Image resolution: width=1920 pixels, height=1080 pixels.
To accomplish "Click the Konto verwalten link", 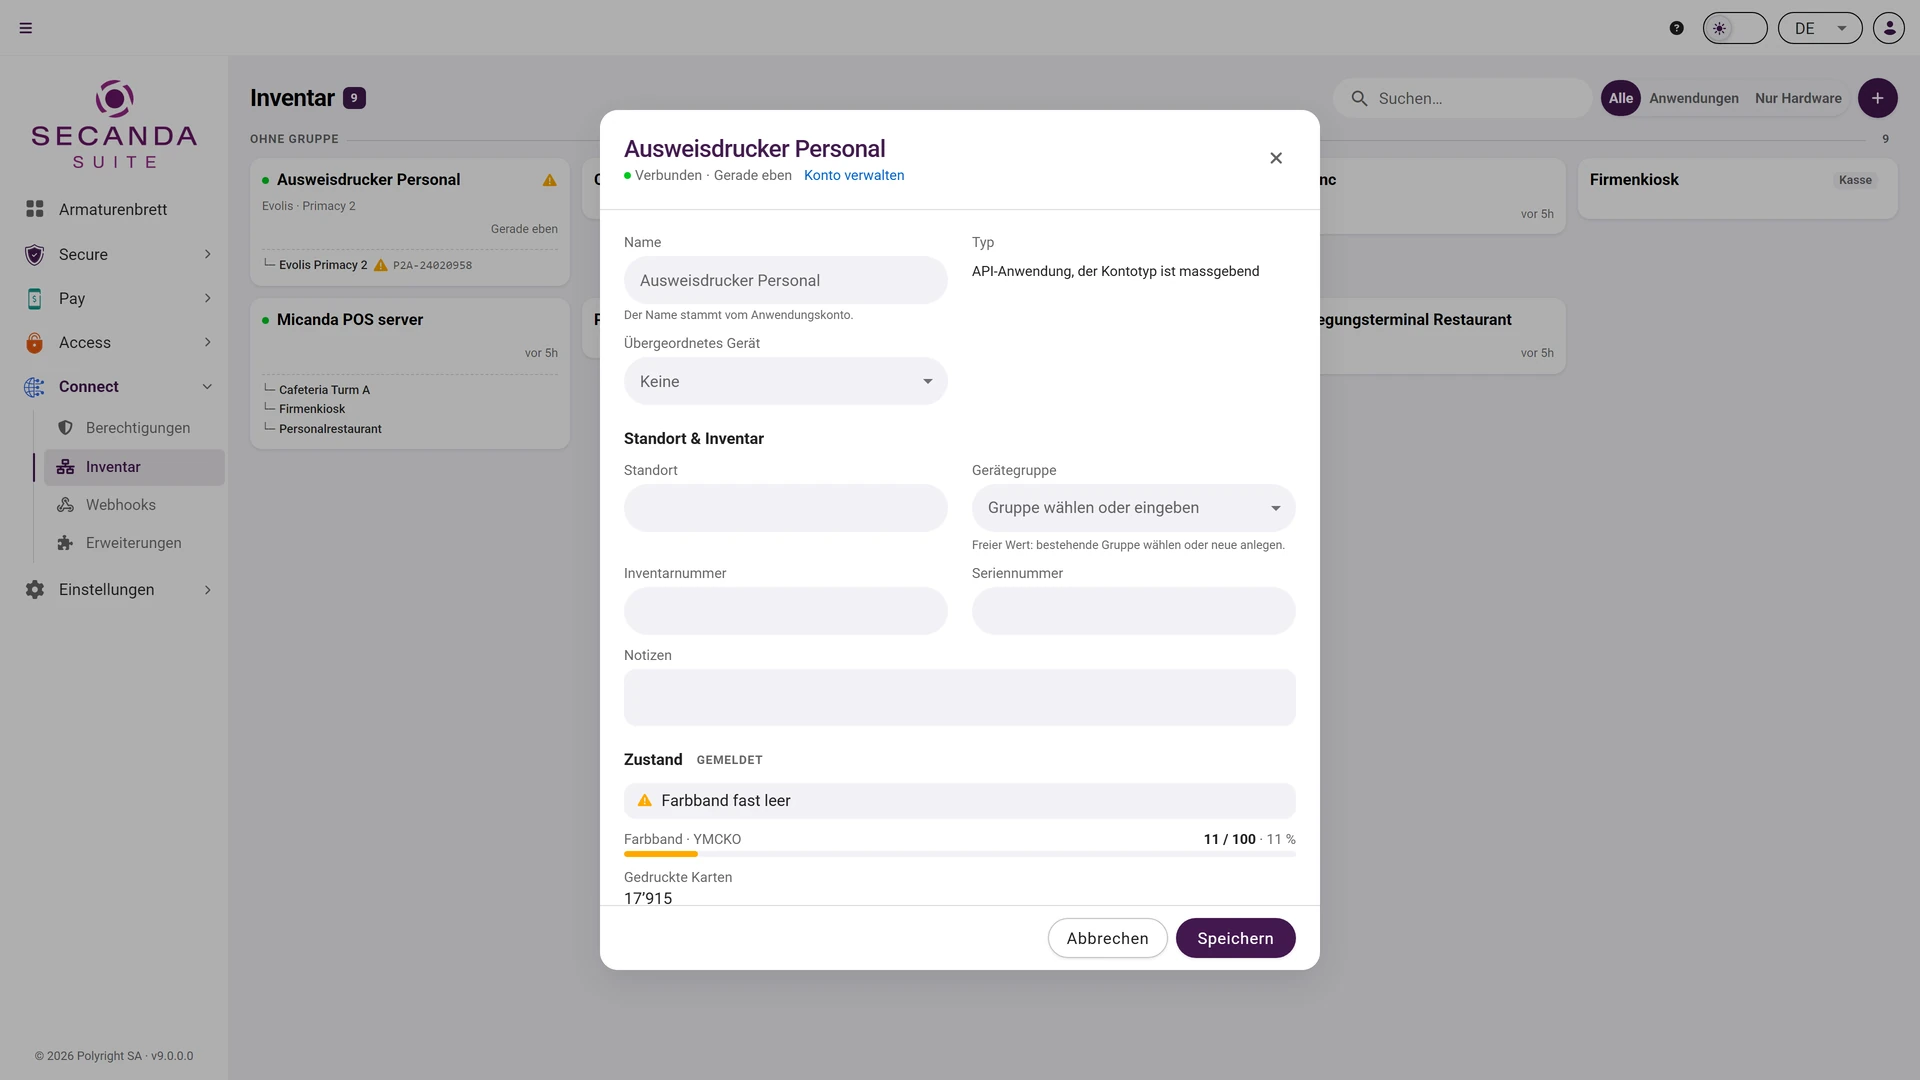I will pos(854,175).
